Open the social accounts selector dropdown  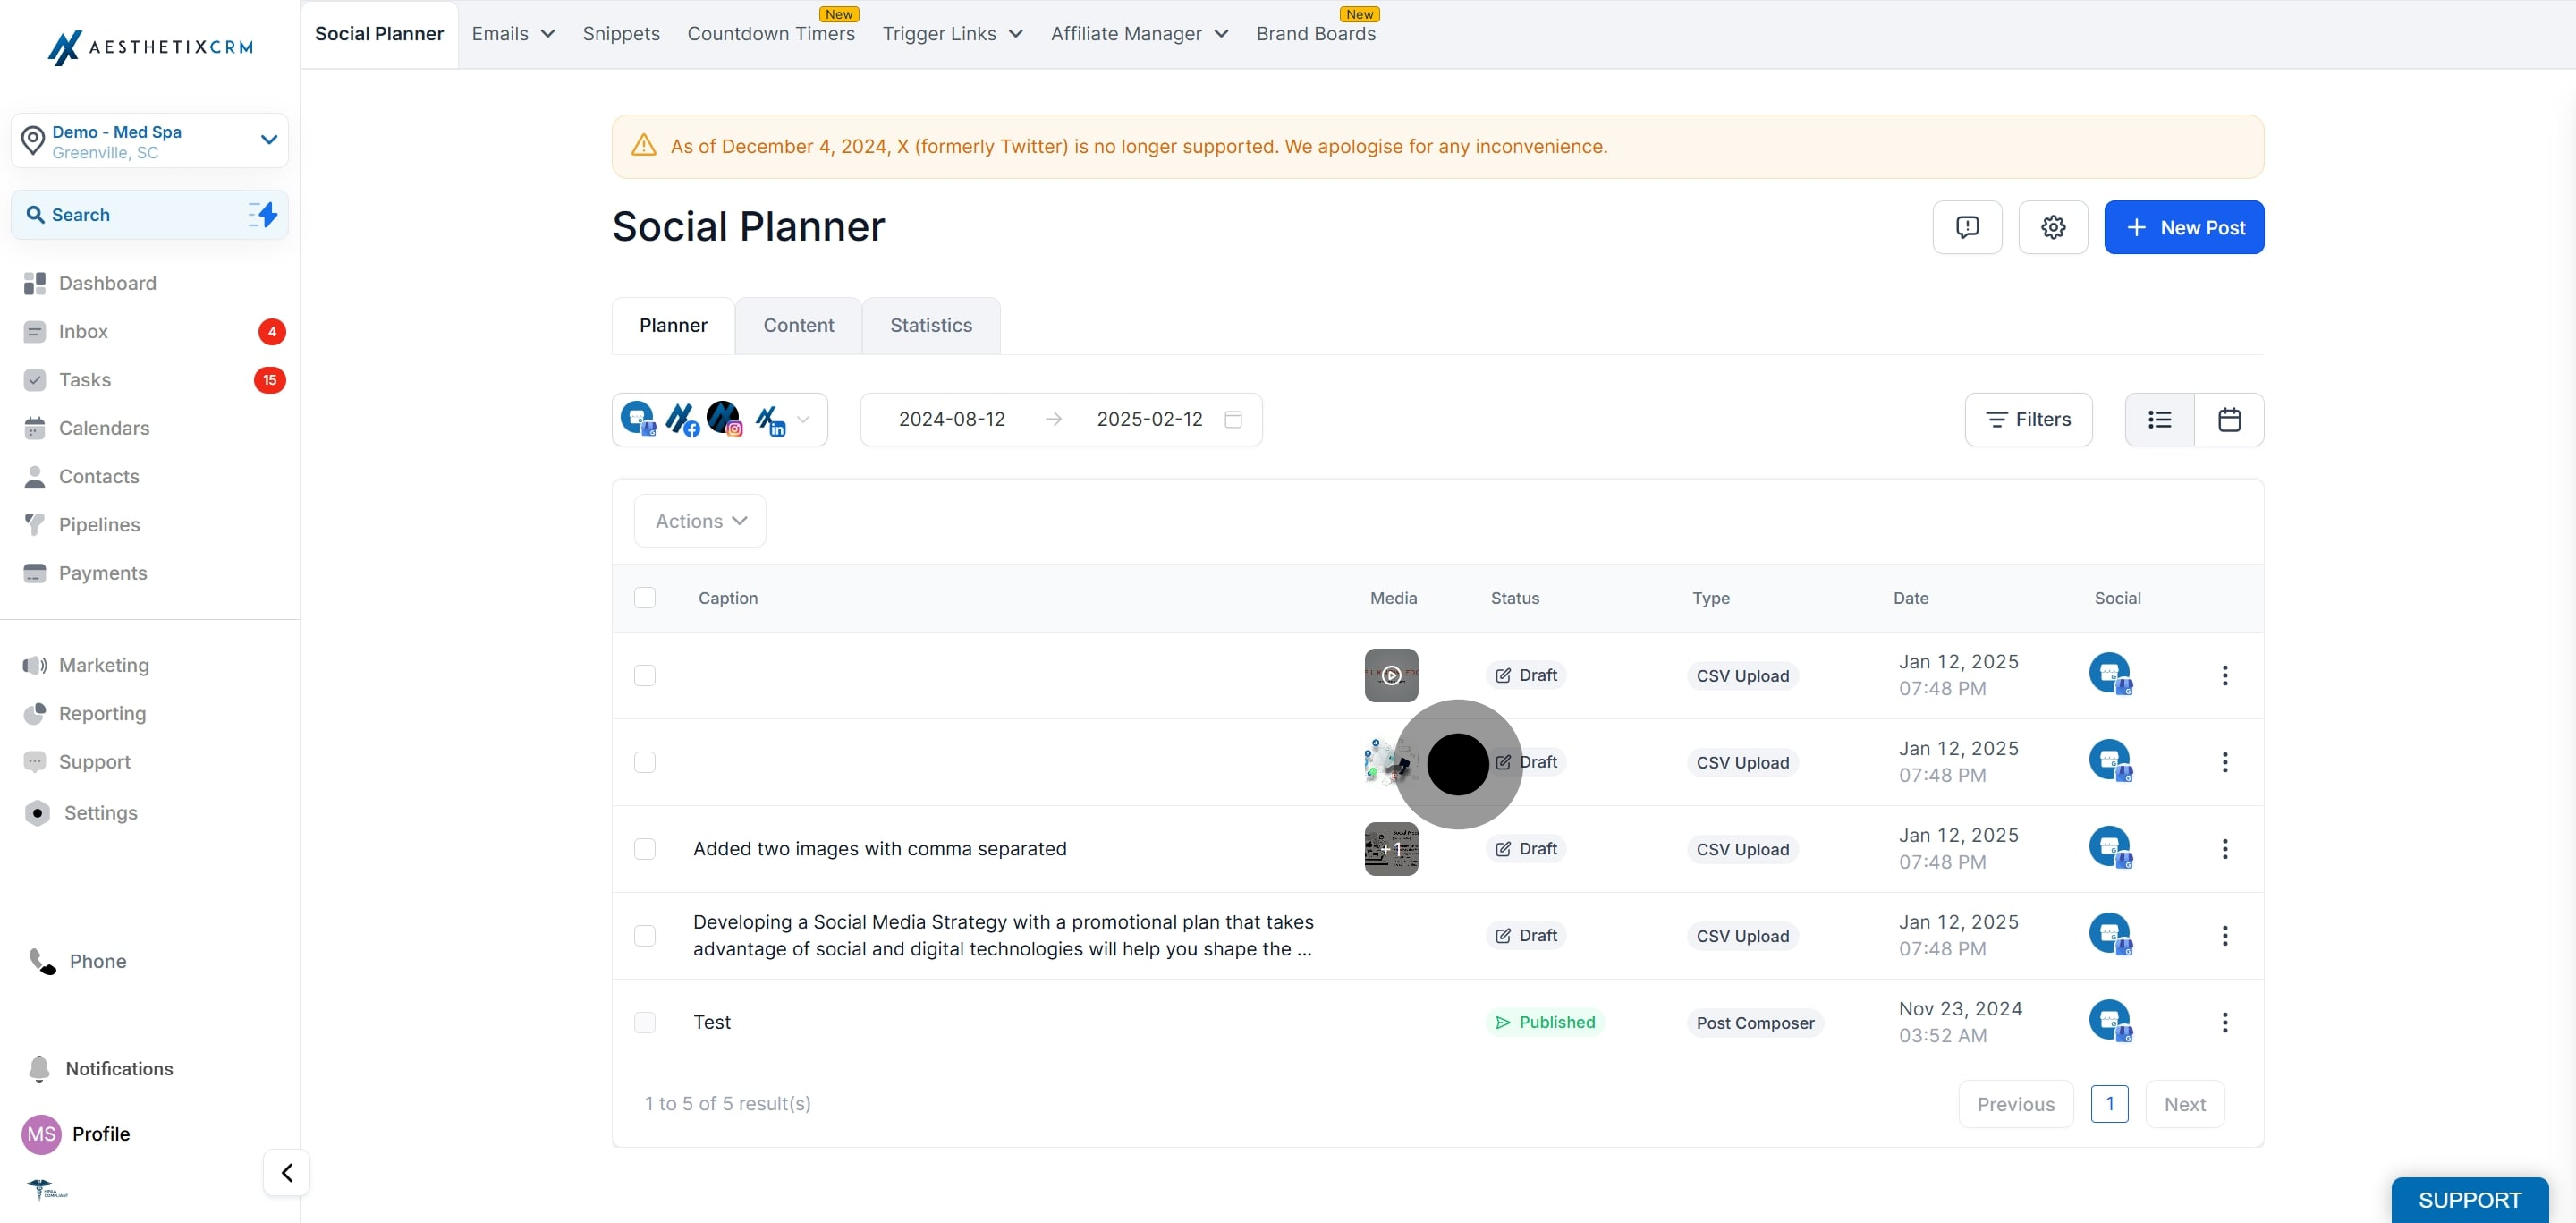pos(719,419)
